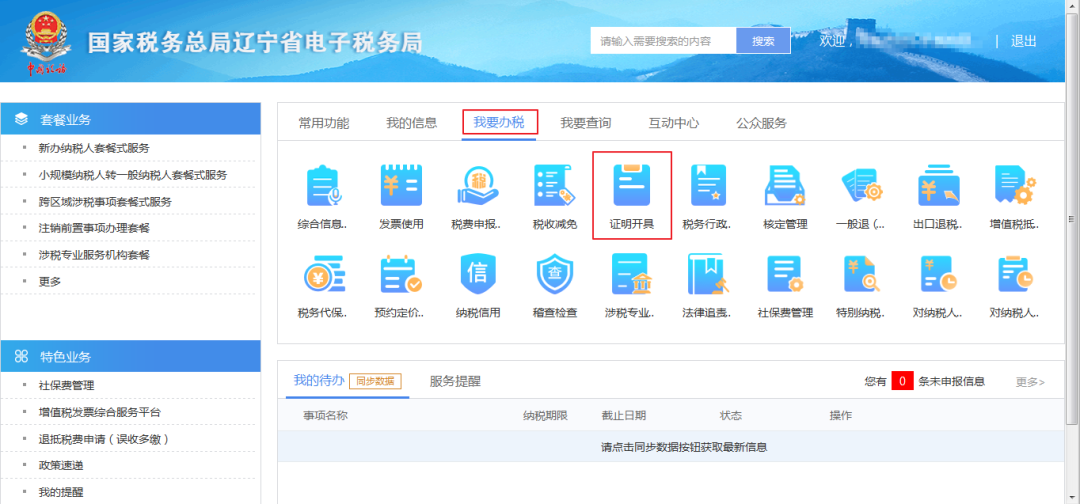Open the 社保费管理 icon
Image resolution: width=1080 pixels, height=504 pixels.
(x=785, y=274)
